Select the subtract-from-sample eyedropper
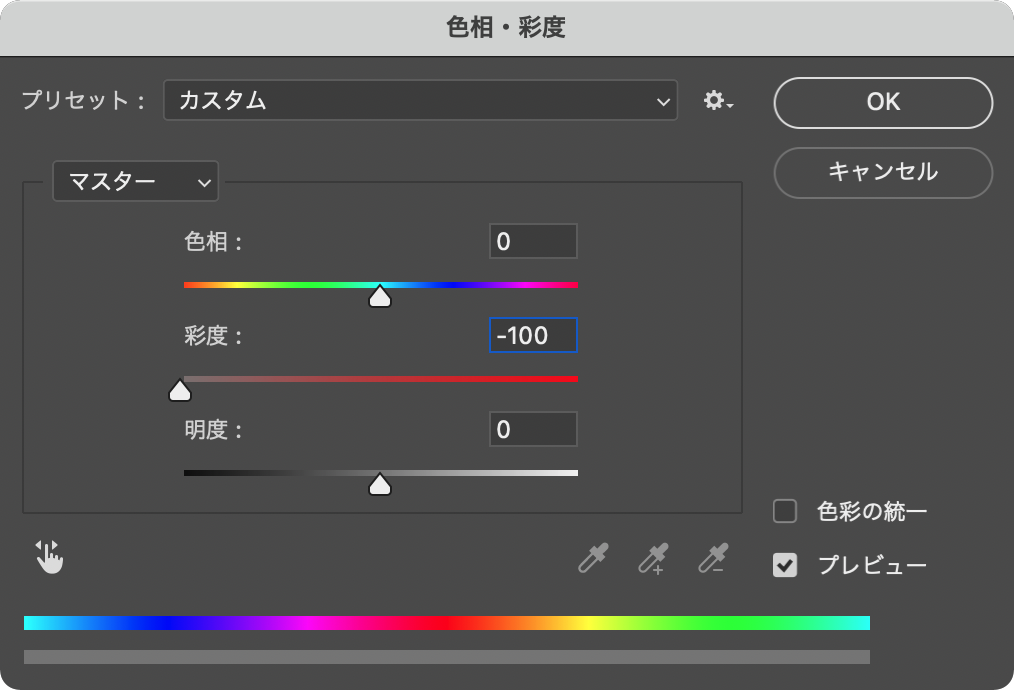Image resolution: width=1014 pixels, height=690 pixels. pos(713,558)
